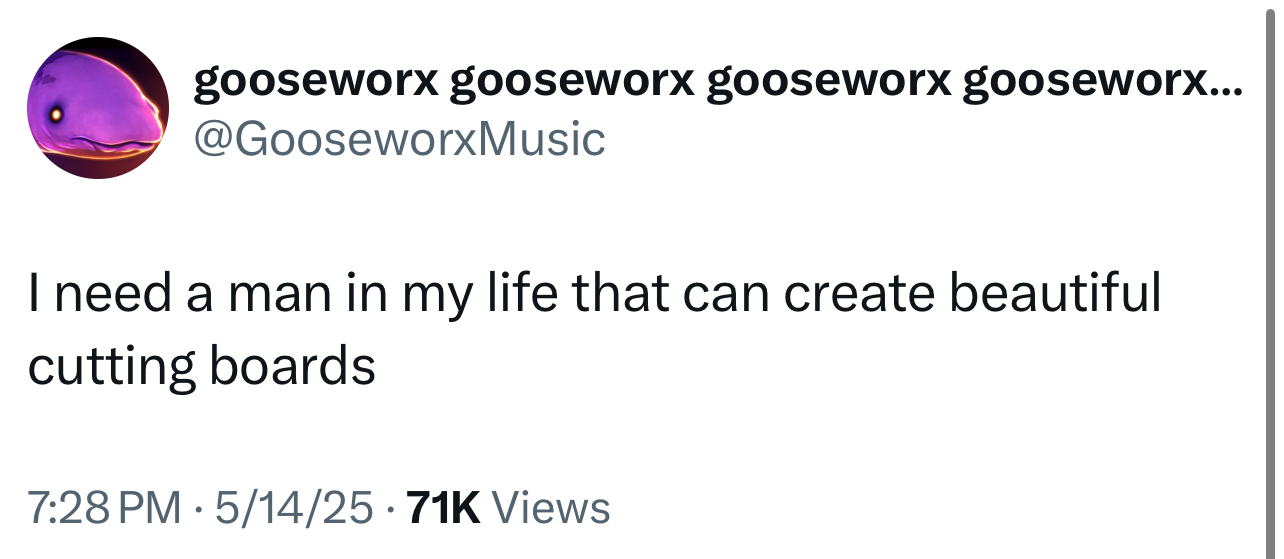Click the glowing eye on the avatar fish

coord(56,115)
